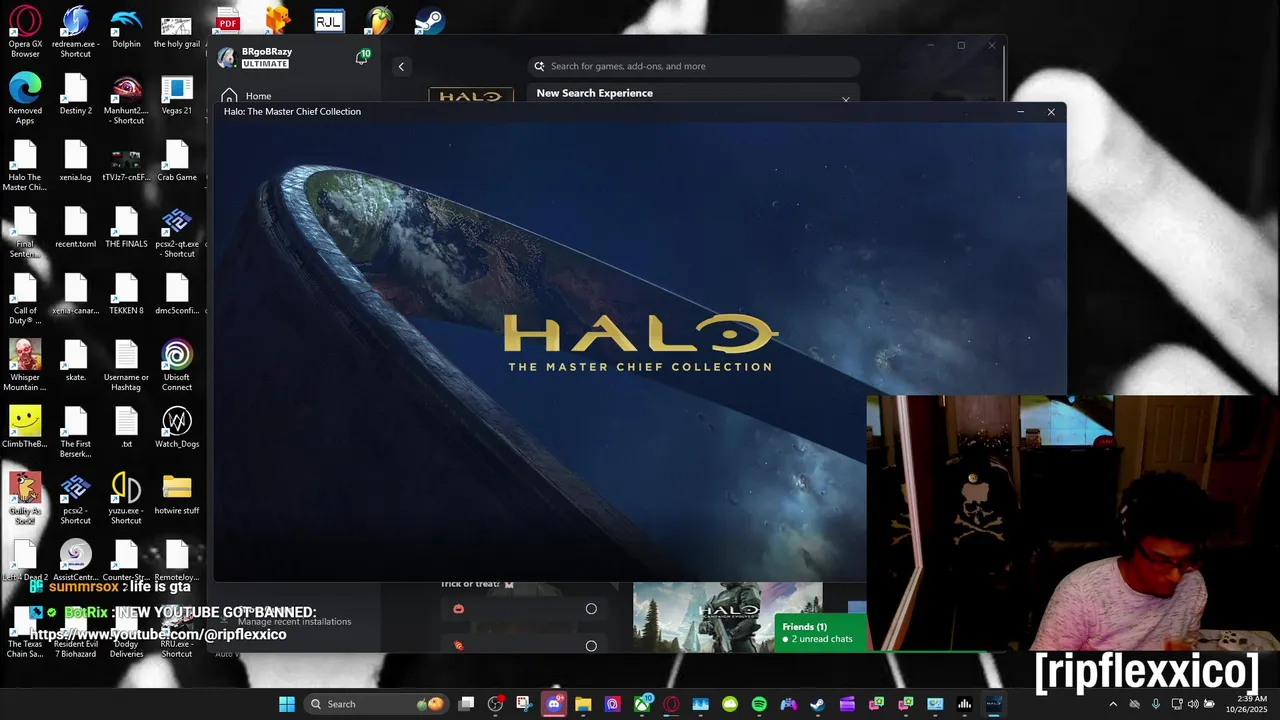Open xenia.log file on desktop
This screenshot has width=1280, height=720.
click(x=75, y=161)
